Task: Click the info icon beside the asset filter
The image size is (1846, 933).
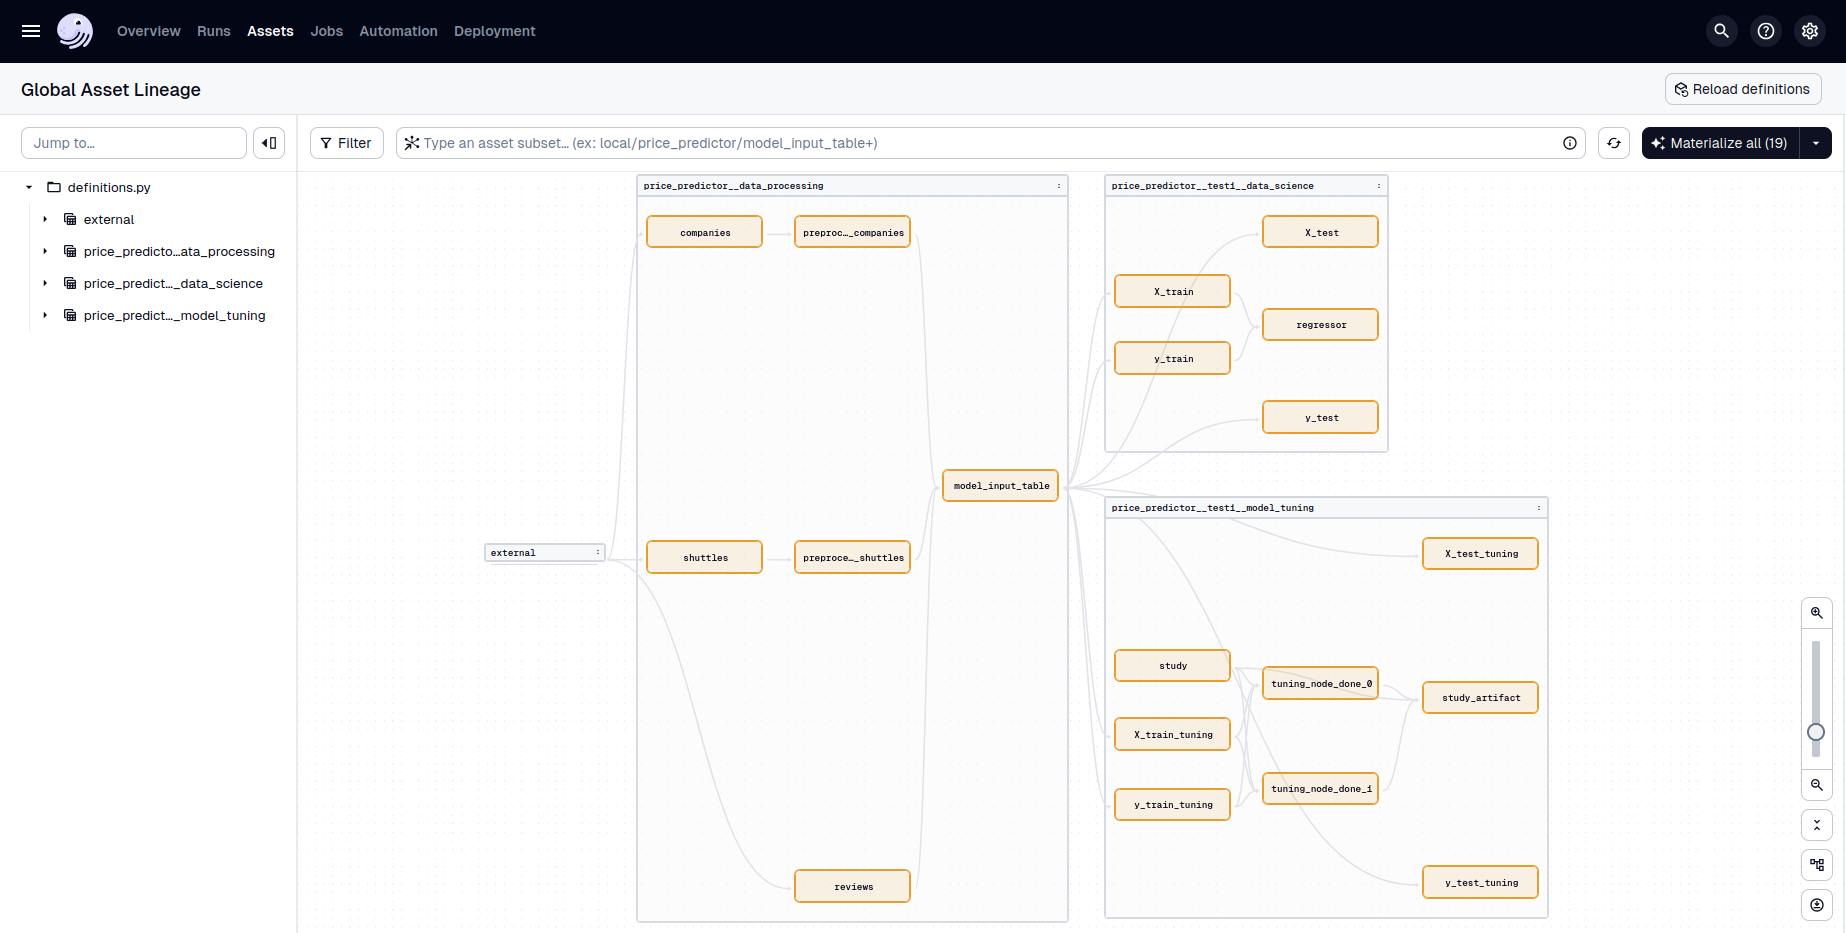Action: (x=1570, y=143)
